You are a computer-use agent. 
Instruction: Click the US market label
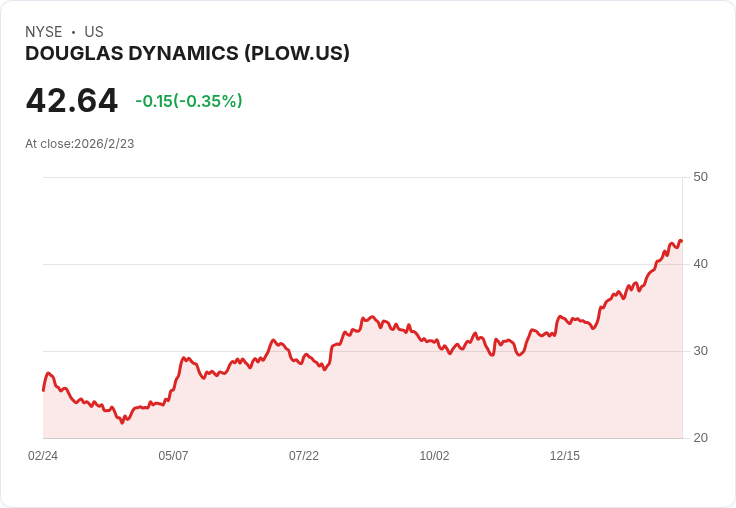[94, 32]
